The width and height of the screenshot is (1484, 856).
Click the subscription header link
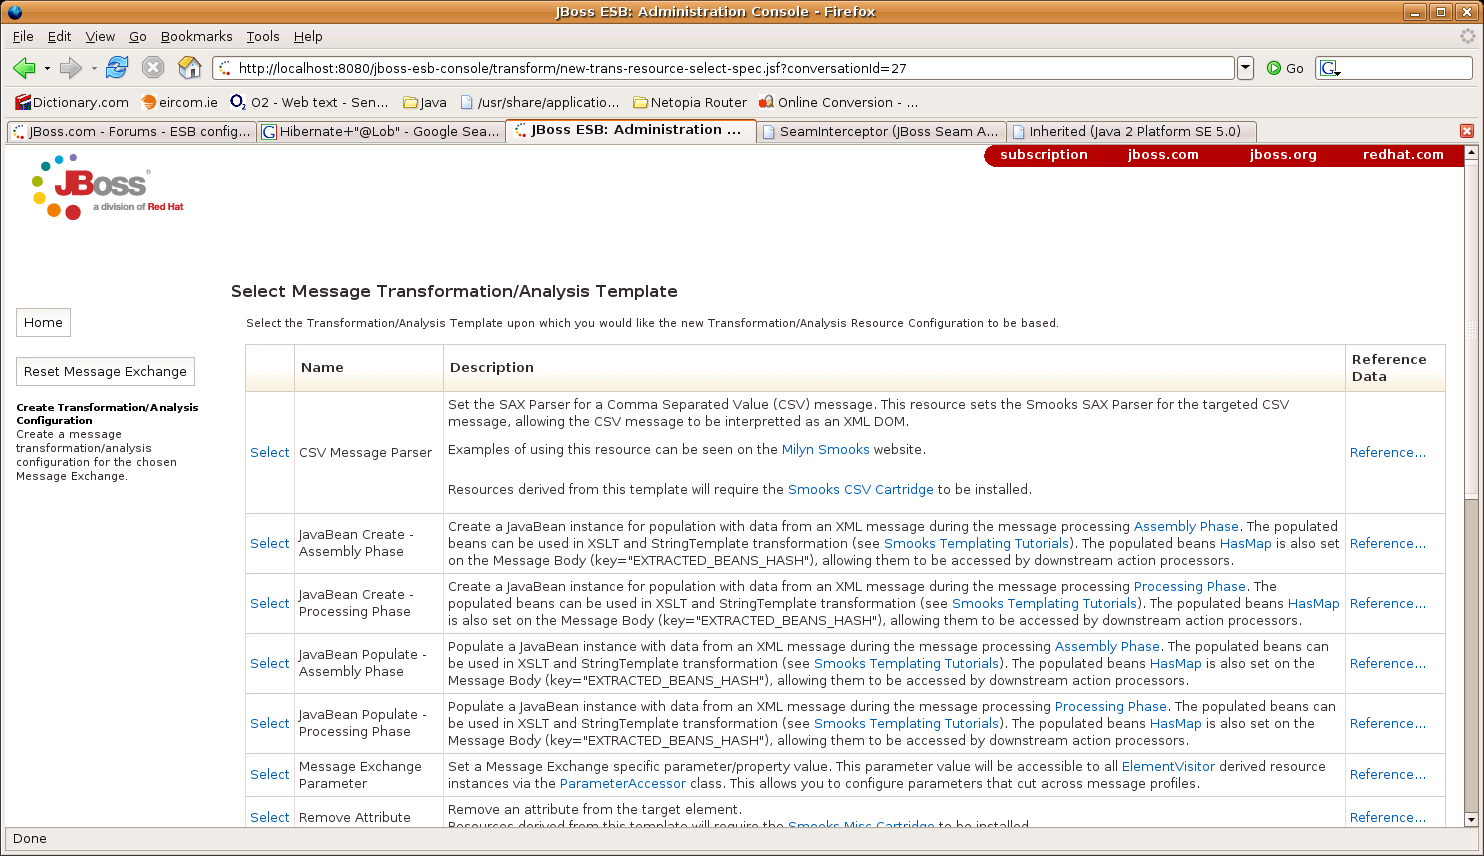1044,155
